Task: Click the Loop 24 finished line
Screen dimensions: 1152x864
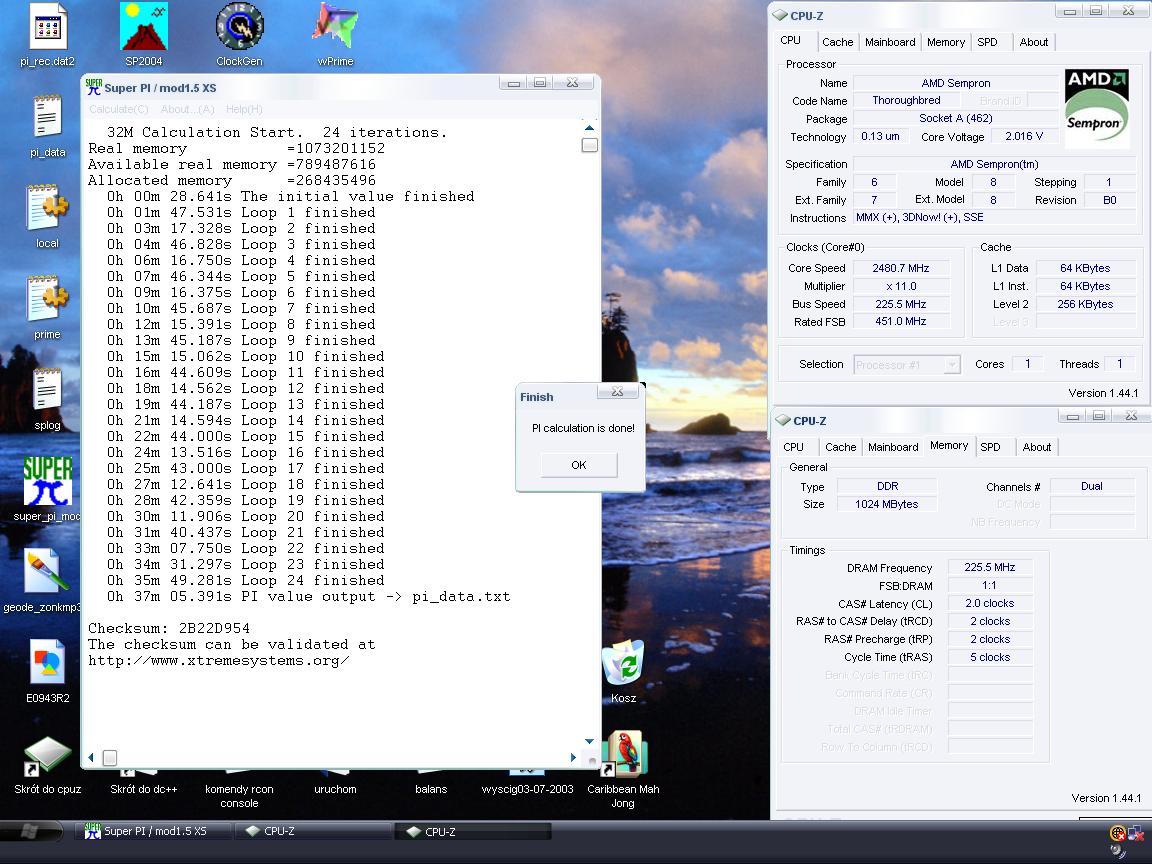Action: tap(245, 580)
